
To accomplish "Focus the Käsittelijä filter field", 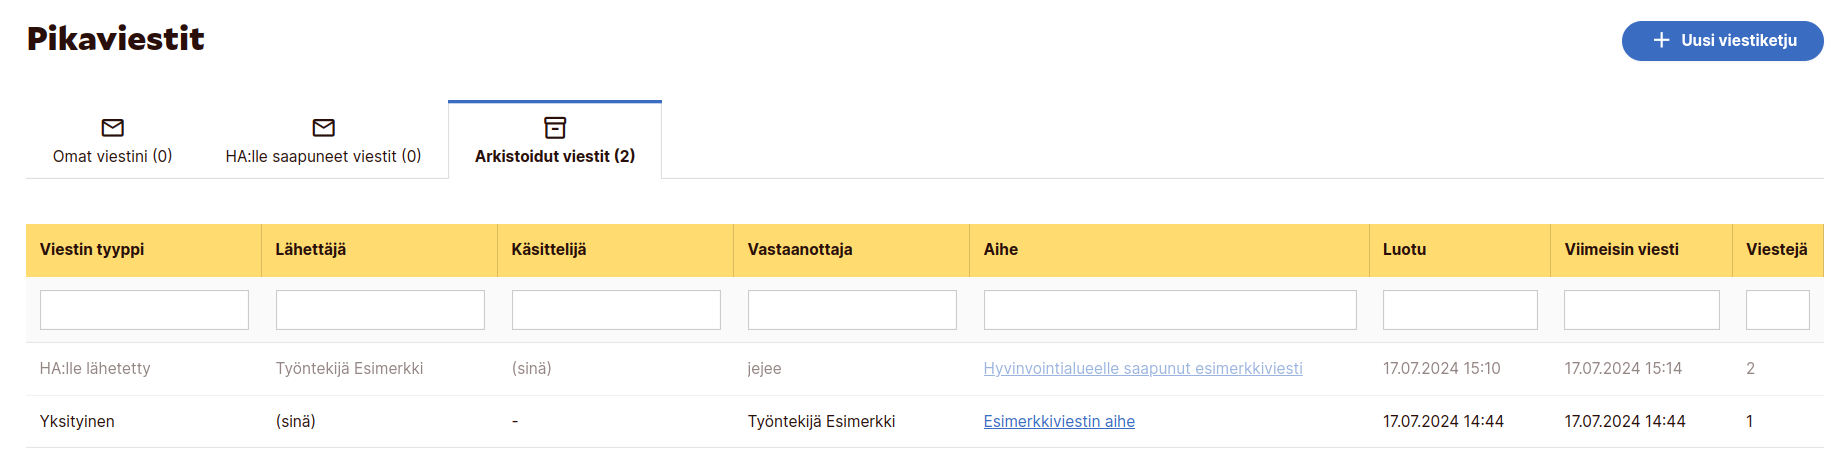I will pos(616,310).
